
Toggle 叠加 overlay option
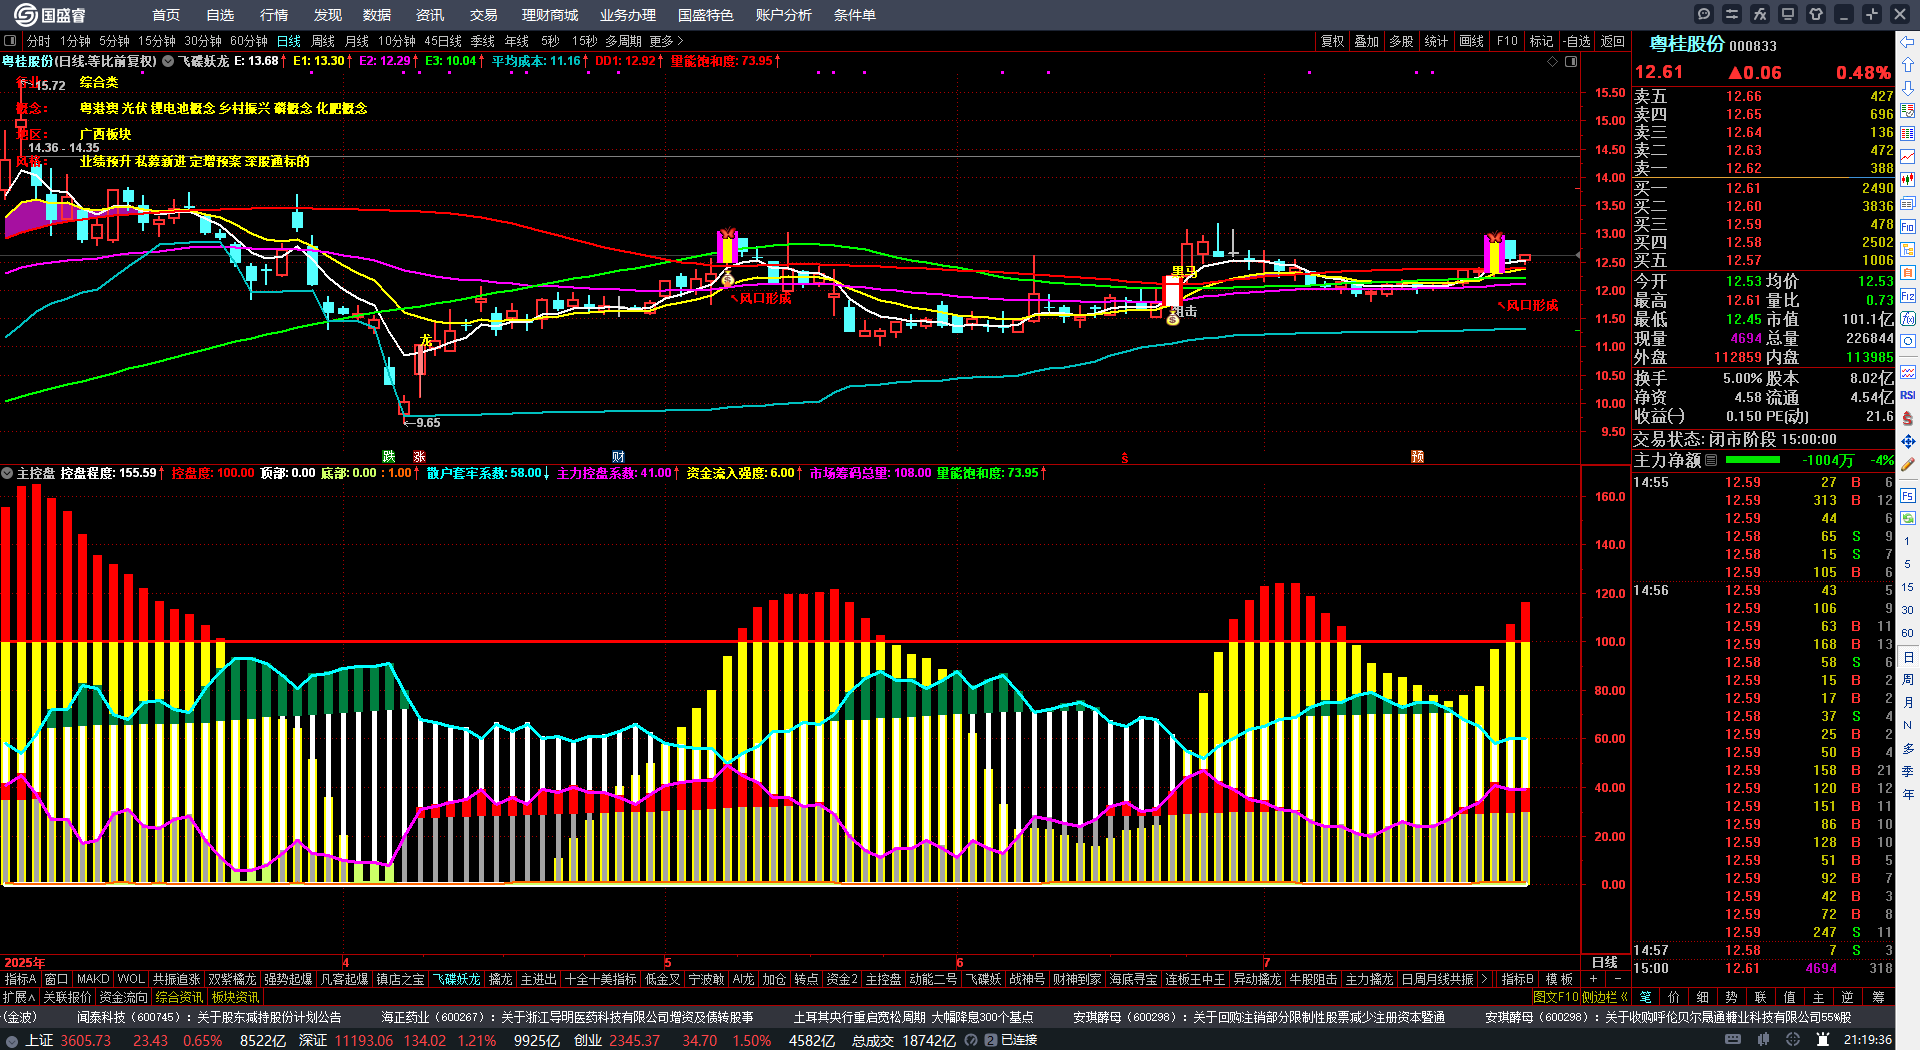(x=1367, y=41)
